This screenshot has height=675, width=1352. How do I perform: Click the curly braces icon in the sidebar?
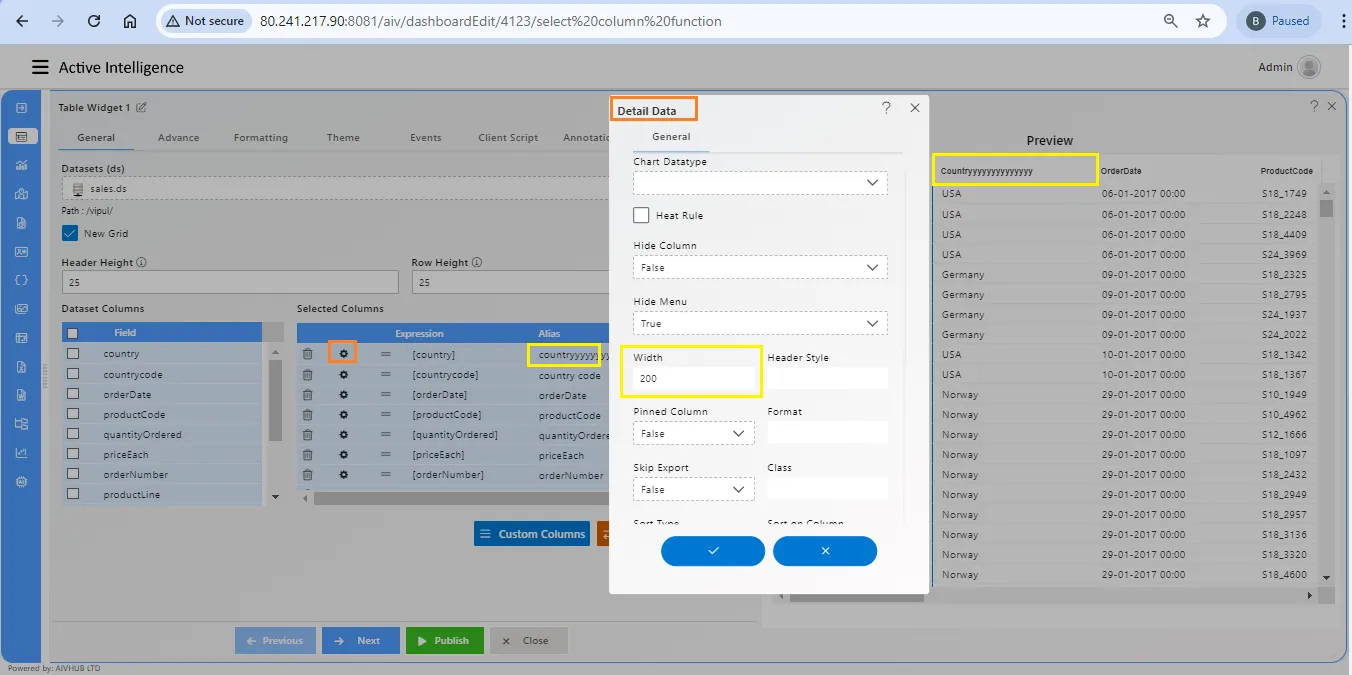(21, 280)
